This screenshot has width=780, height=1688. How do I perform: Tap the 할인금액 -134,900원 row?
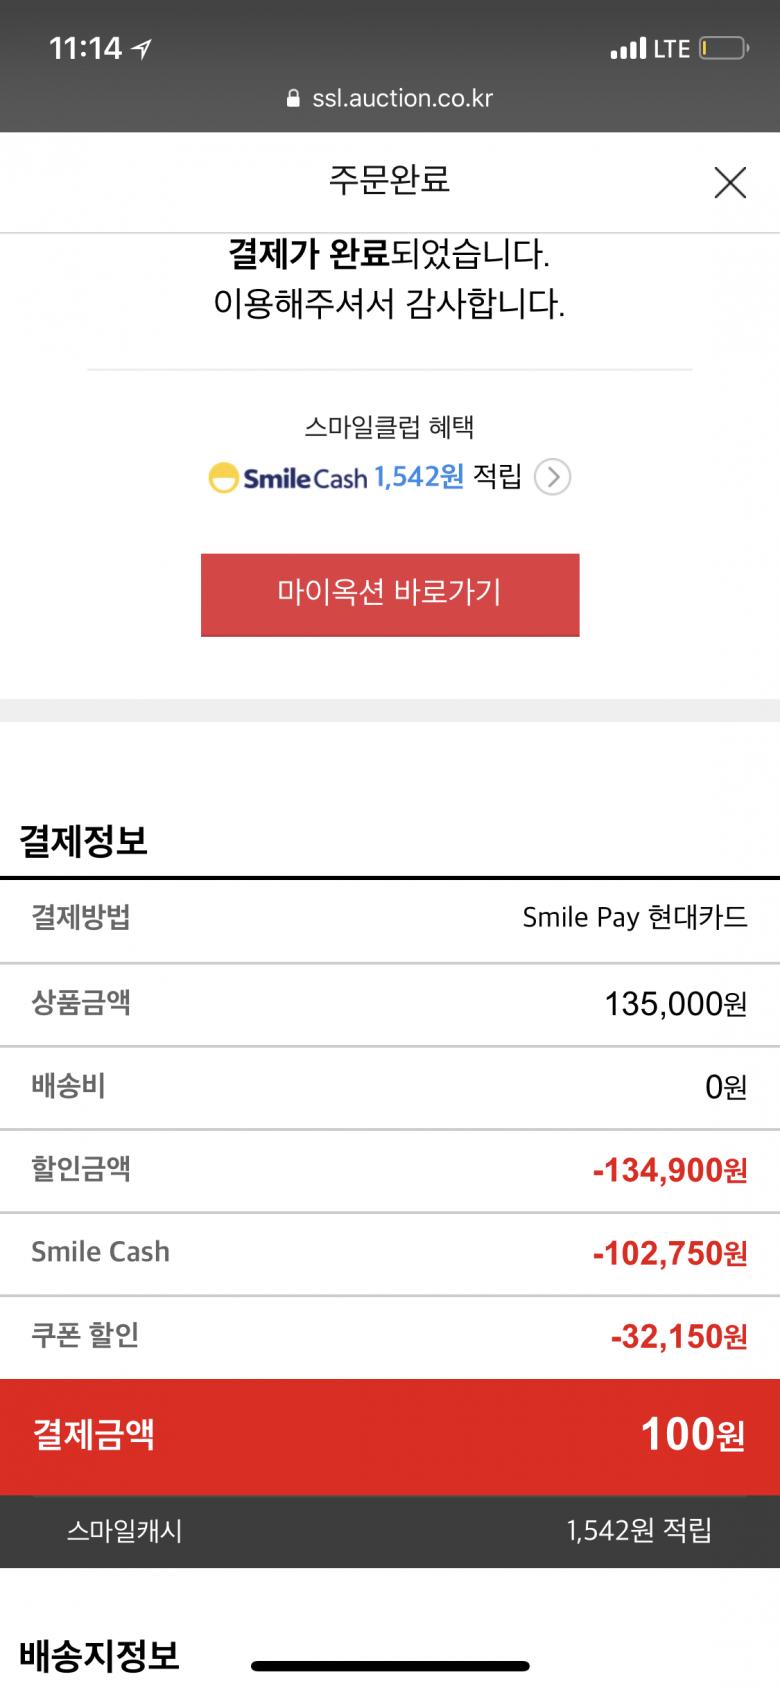click(x=390, y=1169)
